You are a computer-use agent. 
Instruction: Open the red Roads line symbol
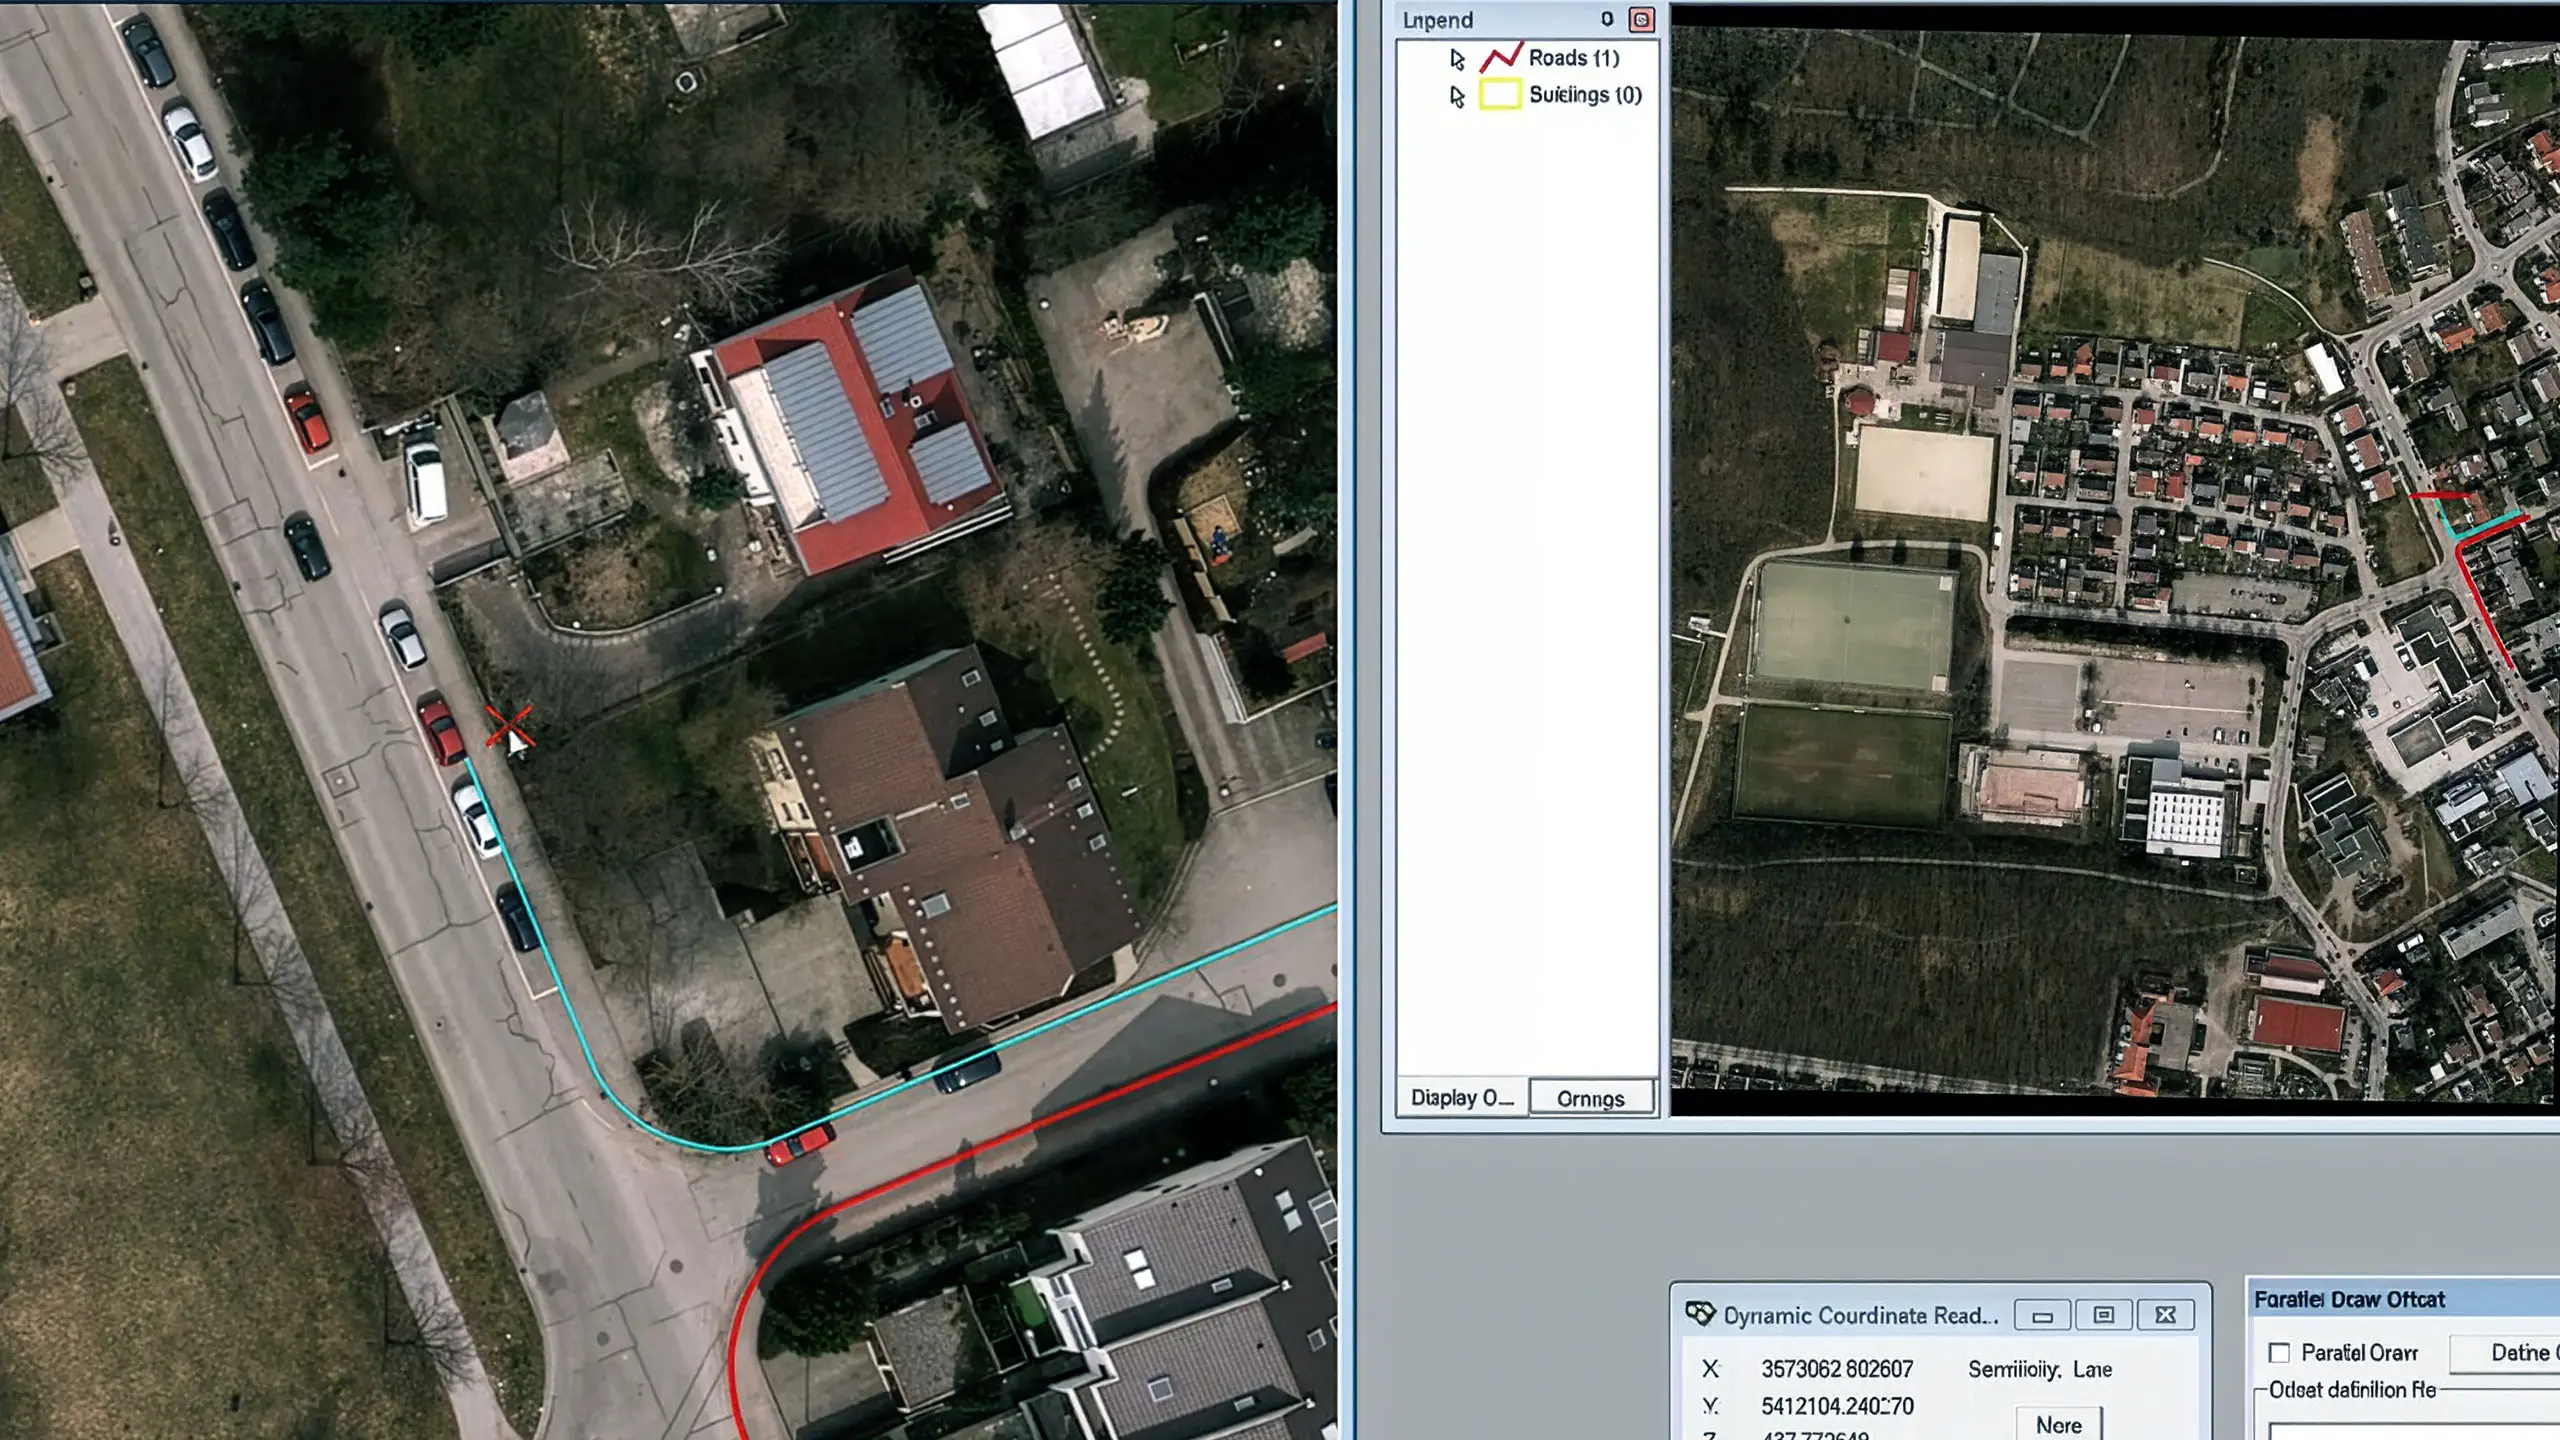tap(1500, 58)
